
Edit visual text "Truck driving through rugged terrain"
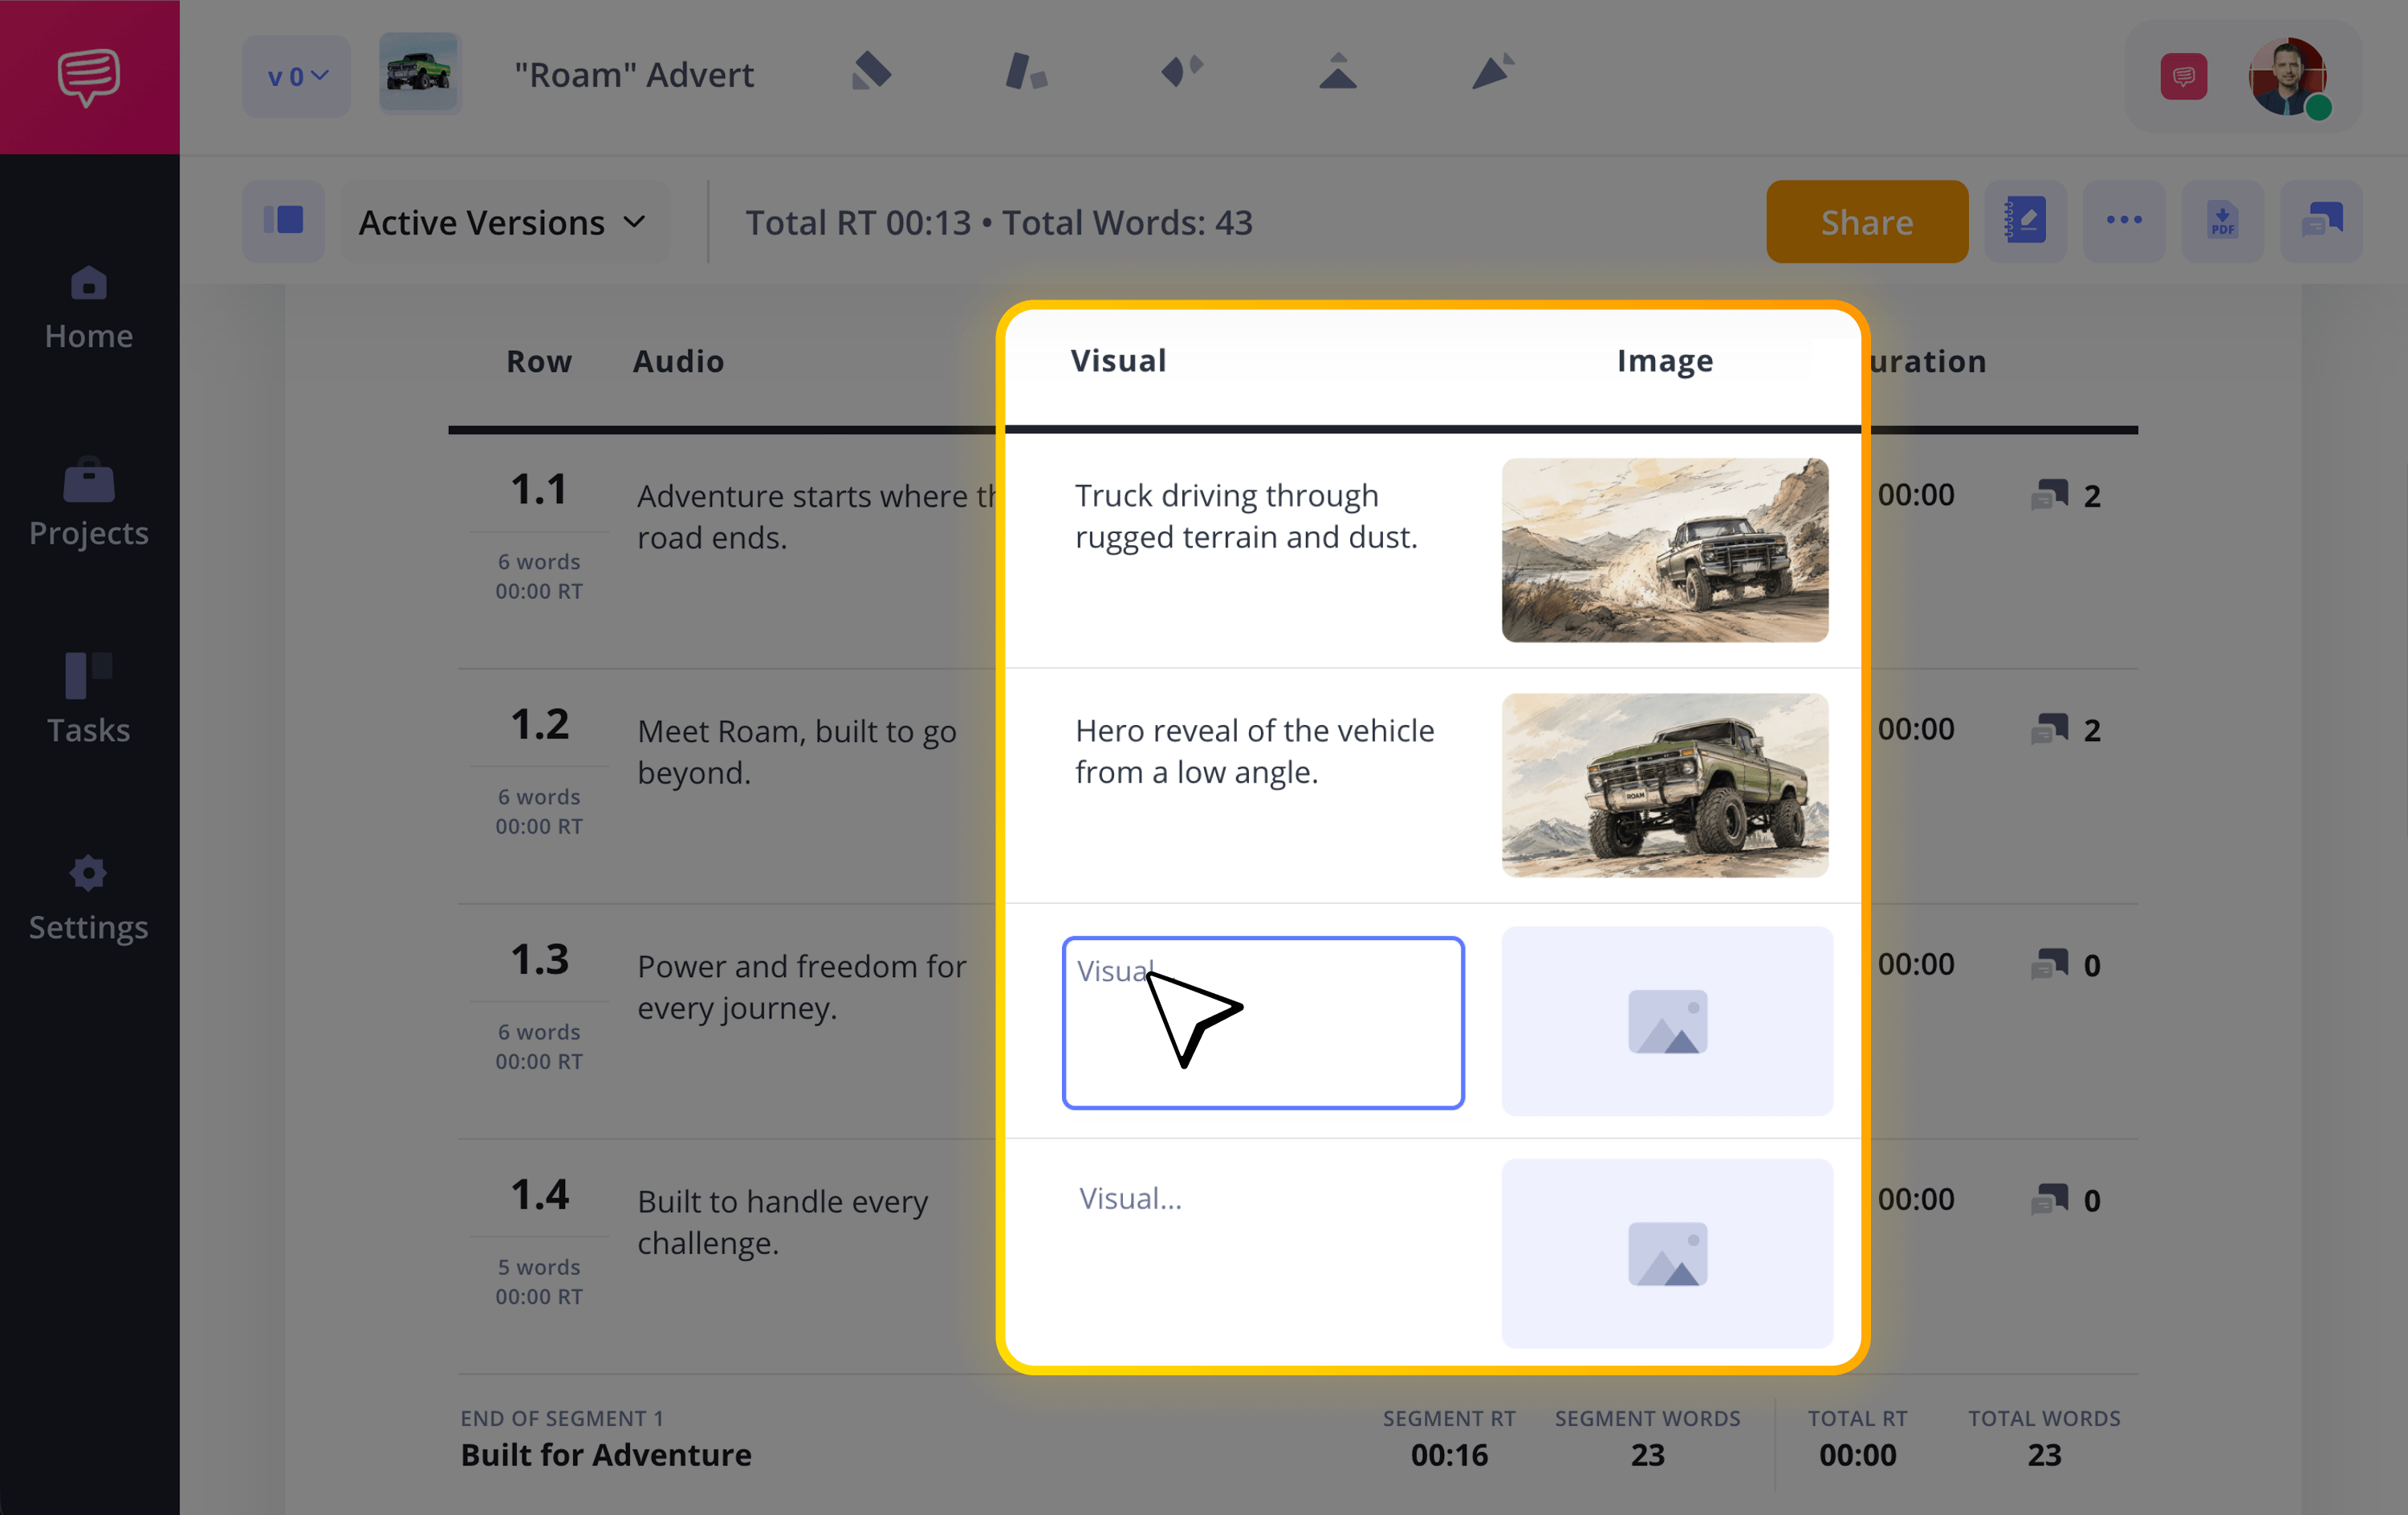pyautogui.click(x=1246, y=516)
